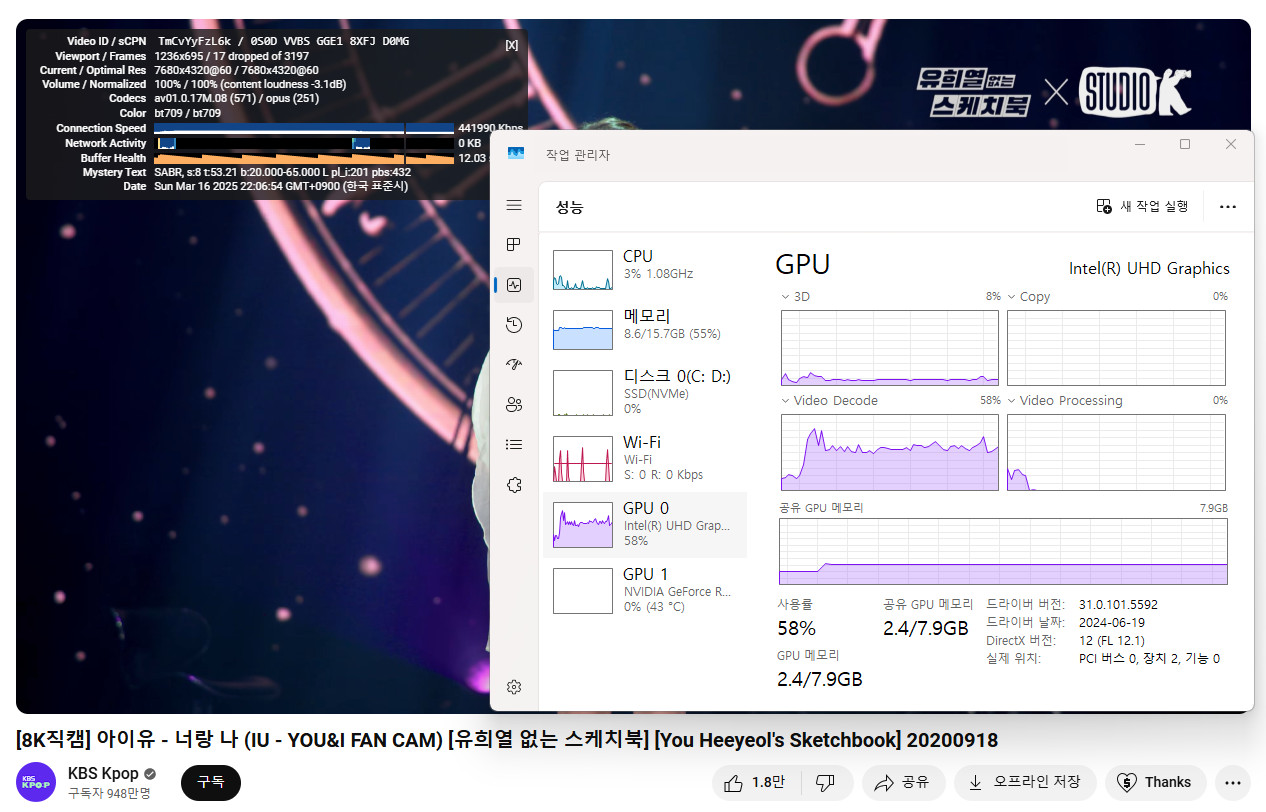Click 공유 (share) button under video
The image size is (1266, 812).
[x=902, y=782]
